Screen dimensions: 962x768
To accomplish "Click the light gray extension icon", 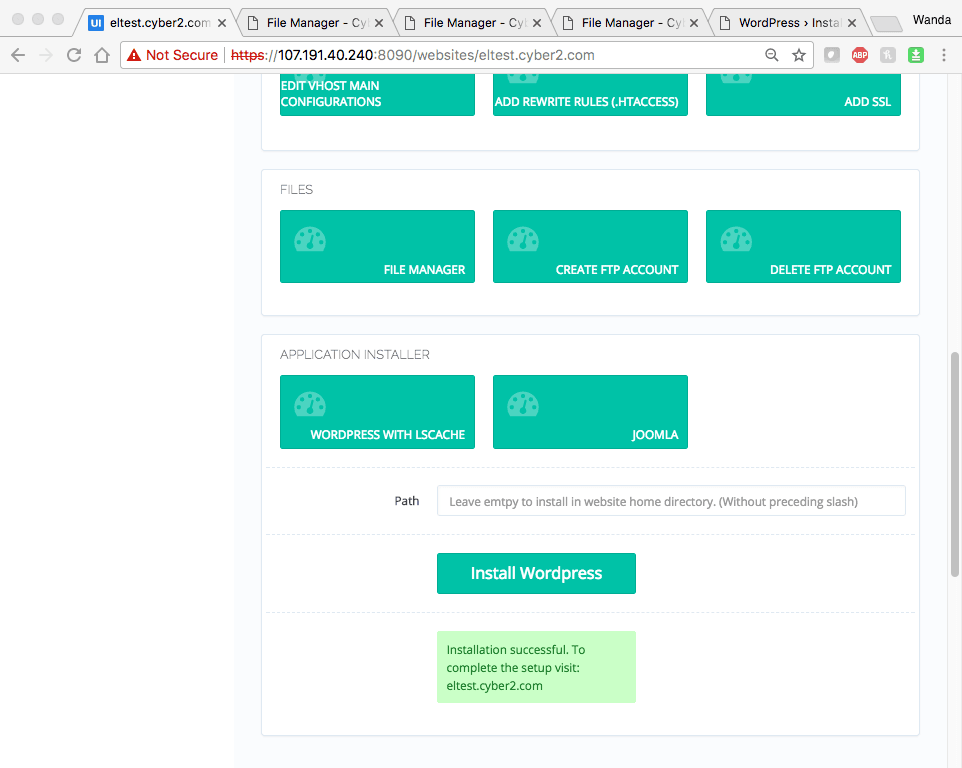I will tap(888, 55).
